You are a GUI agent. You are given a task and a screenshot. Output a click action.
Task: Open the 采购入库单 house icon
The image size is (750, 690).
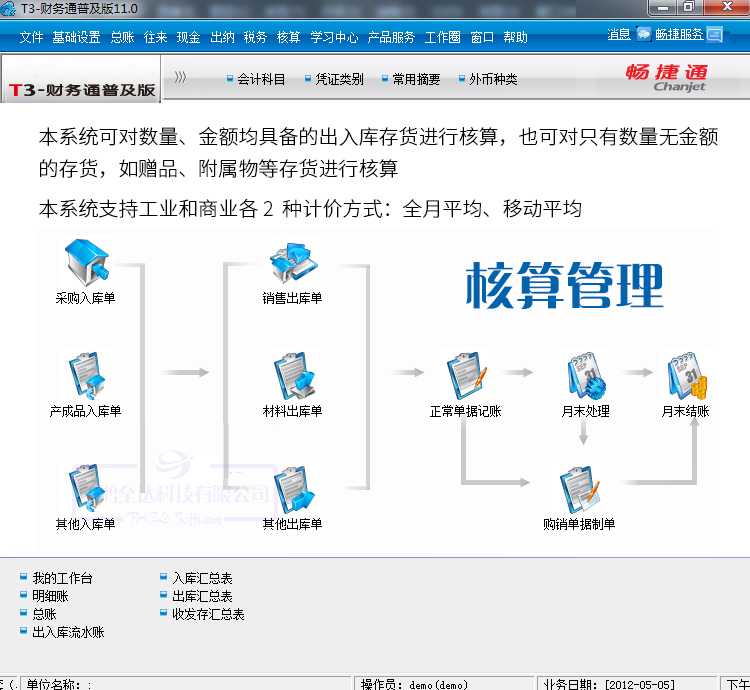(87, 263)
